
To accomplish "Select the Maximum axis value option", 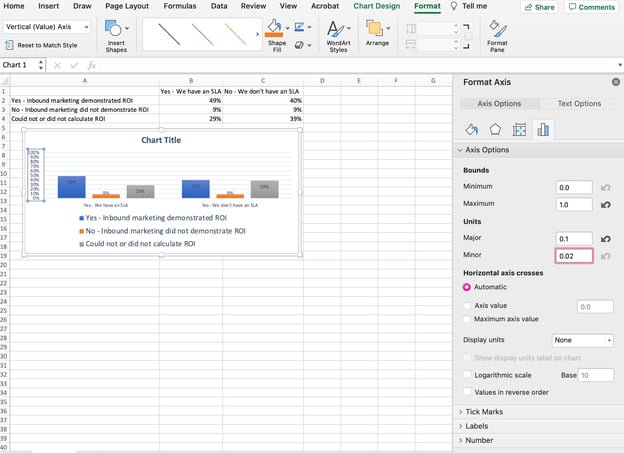I will point(467,319).
